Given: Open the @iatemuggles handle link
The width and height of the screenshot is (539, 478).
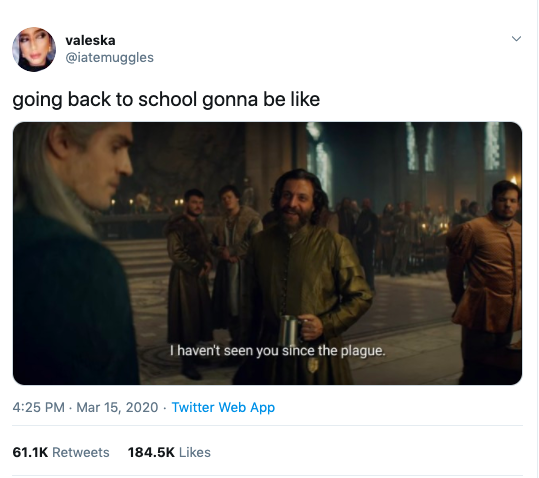Looking at the screenshot, I should click(x=109, y=57).
